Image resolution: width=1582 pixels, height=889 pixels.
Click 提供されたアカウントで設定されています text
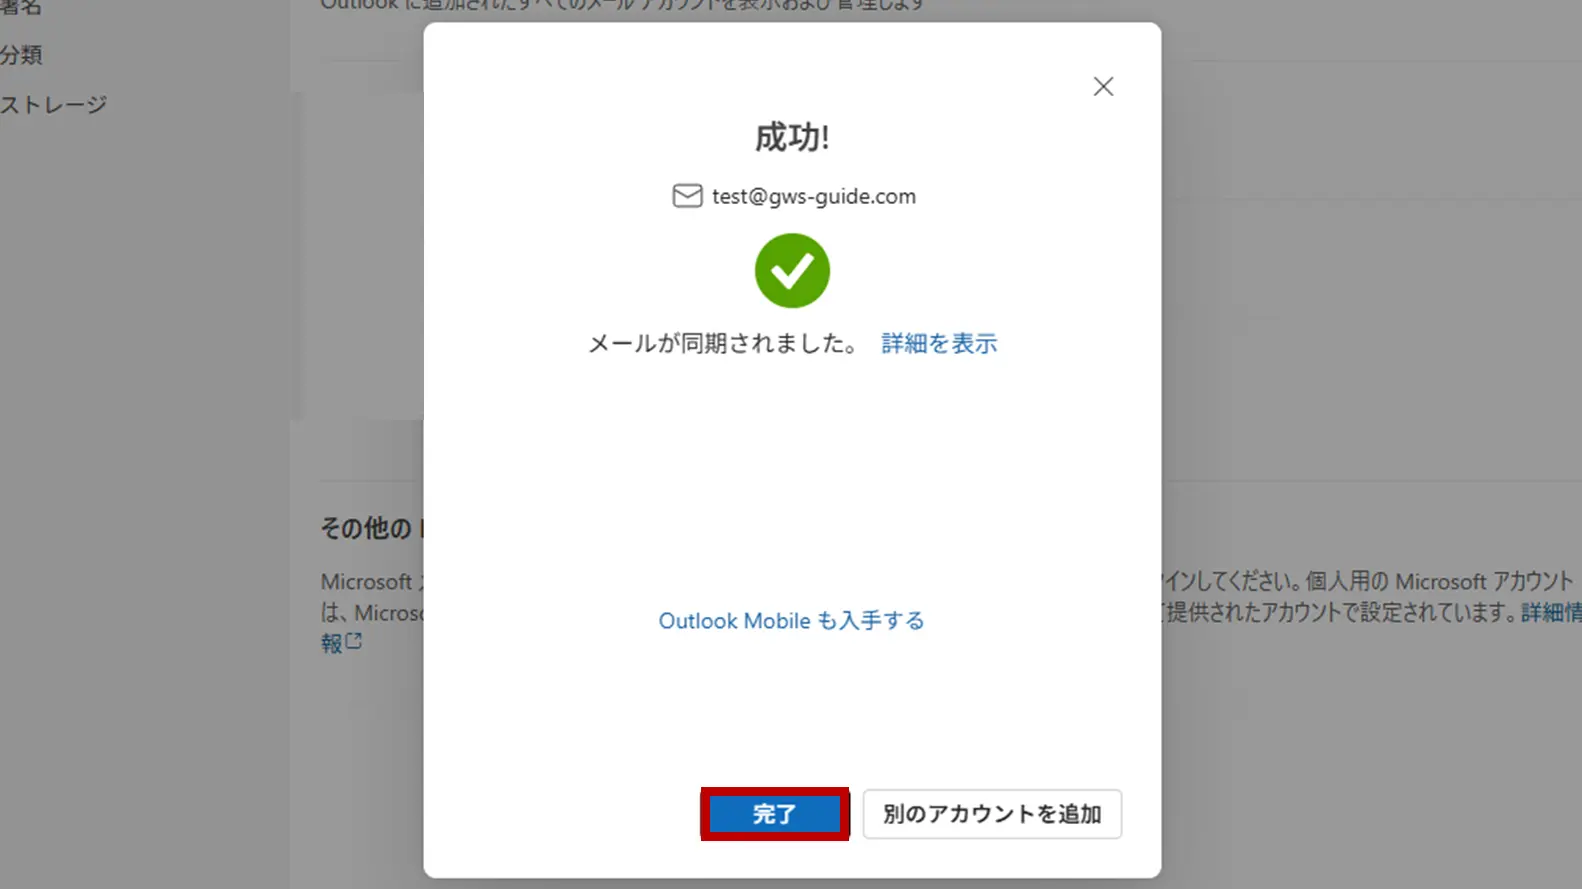coord(1342,612)
